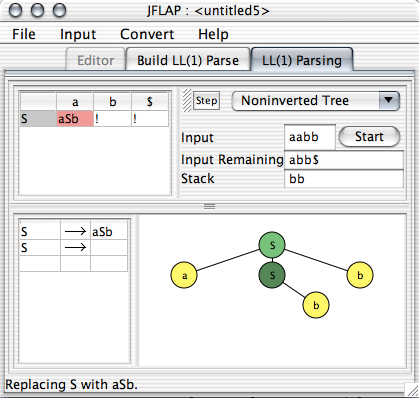Click the column header a in parse table
Screen dimensions: 419x398
(x=75, y=102)
